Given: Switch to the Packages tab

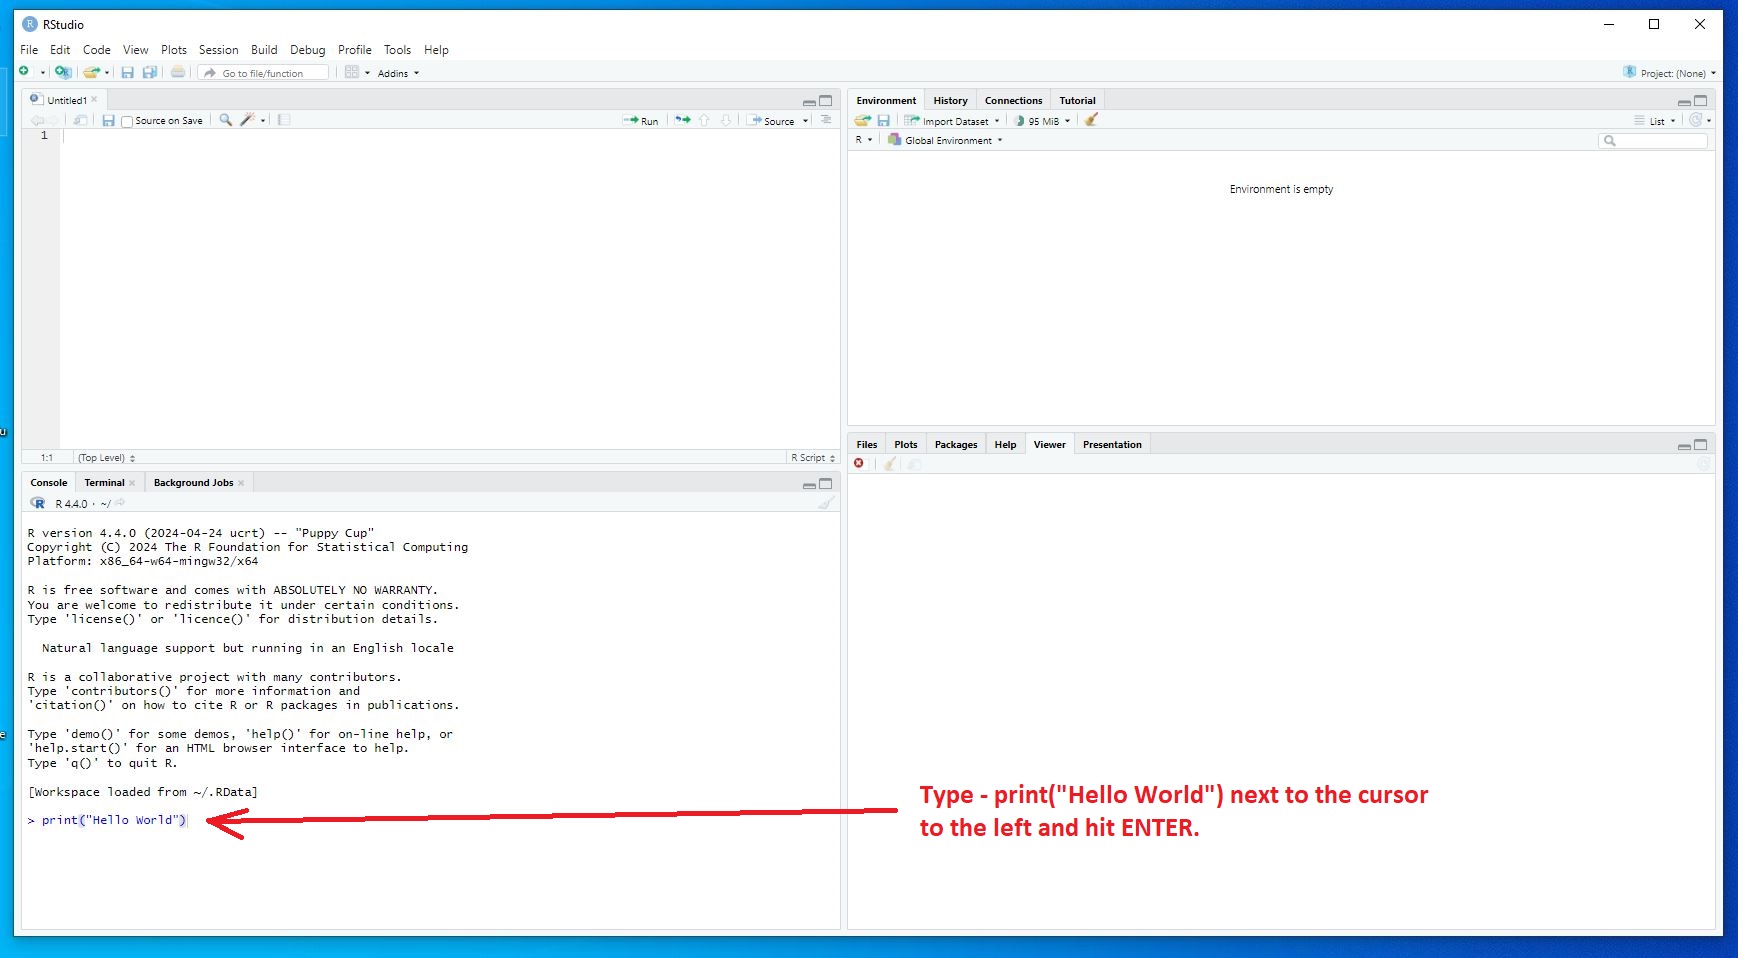Looking at the screenshot, I should tap(955, 445).
